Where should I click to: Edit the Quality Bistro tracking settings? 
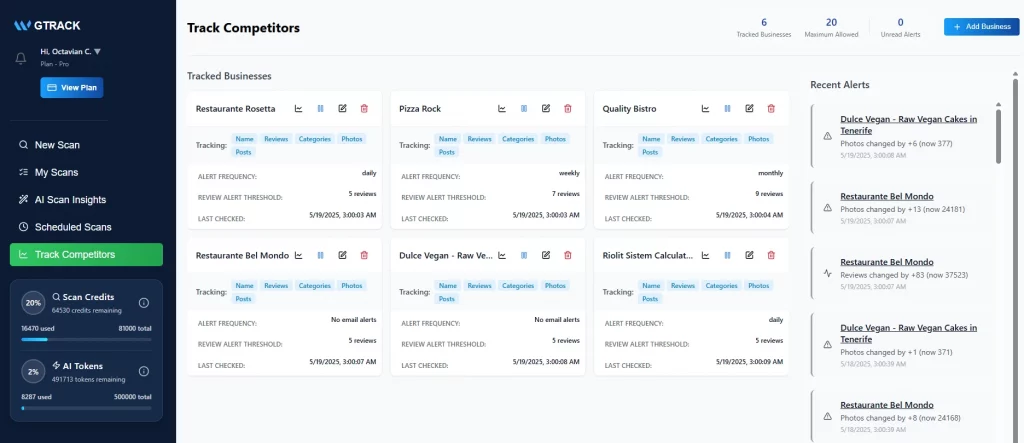pos(749,108)
